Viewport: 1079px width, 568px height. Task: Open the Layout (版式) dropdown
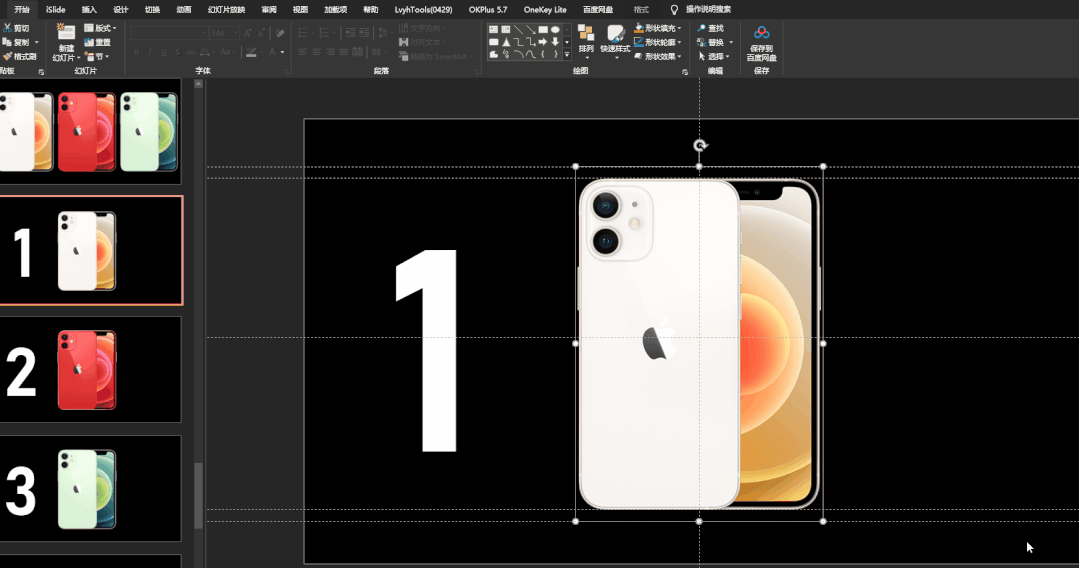[x=100, y=28]
